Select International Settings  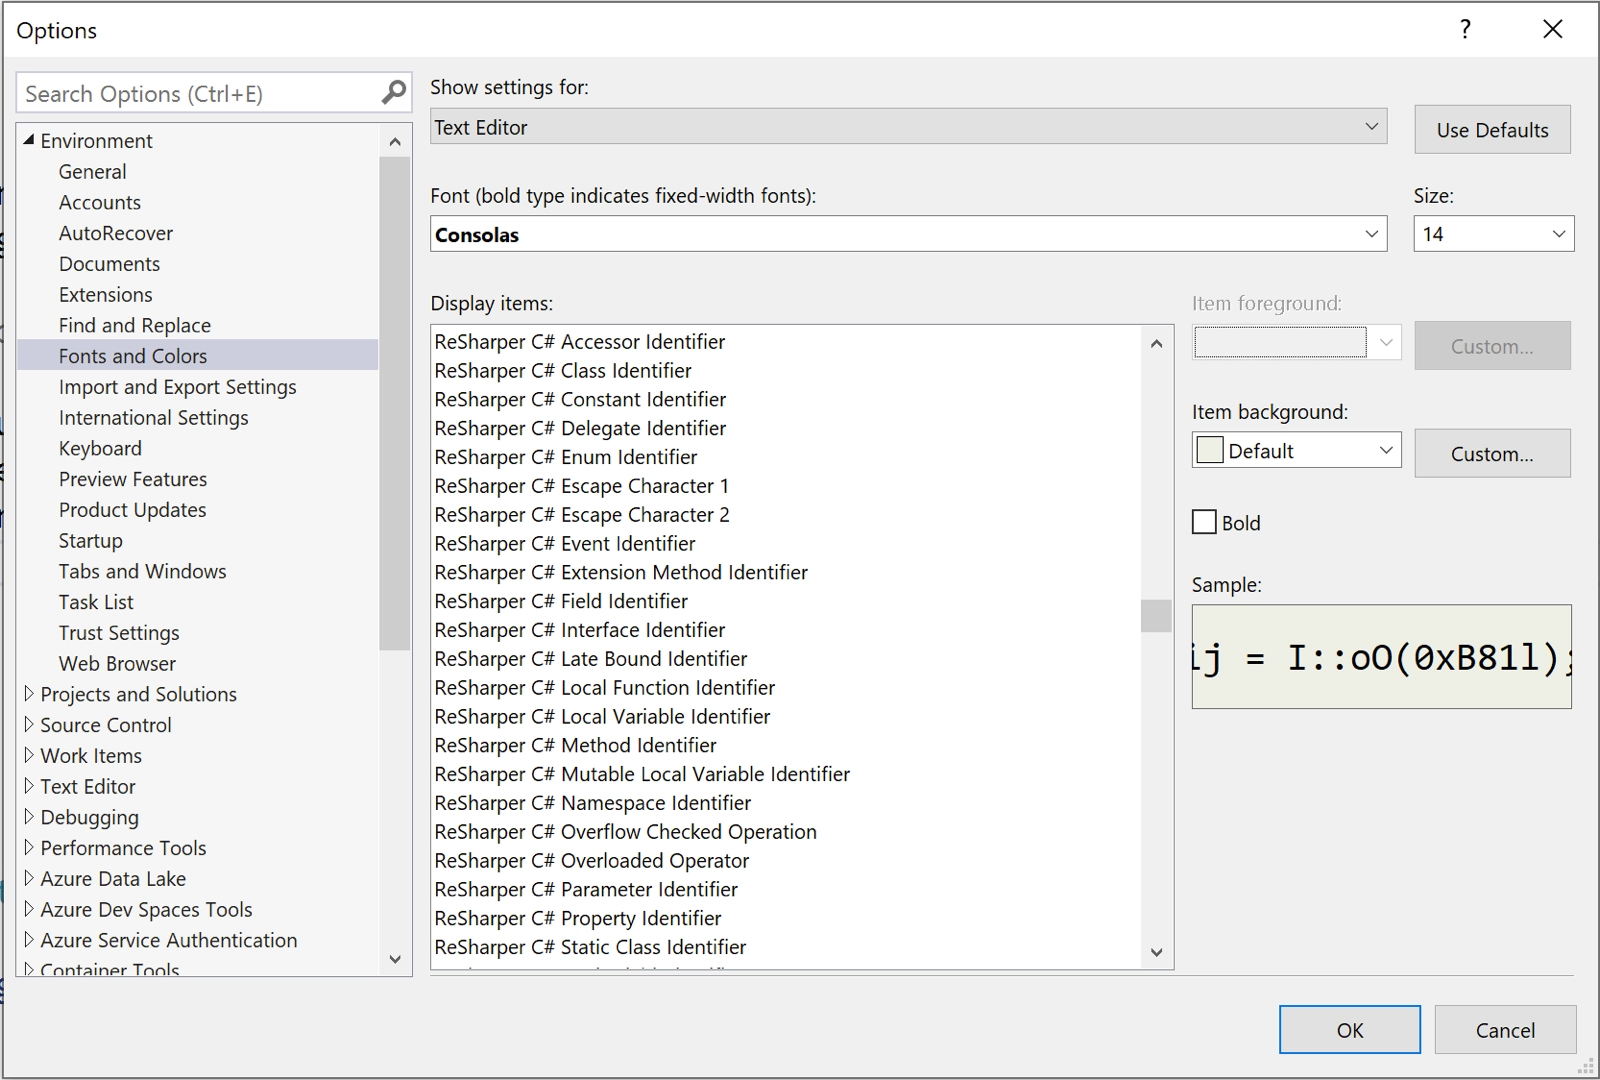(154, 418)
